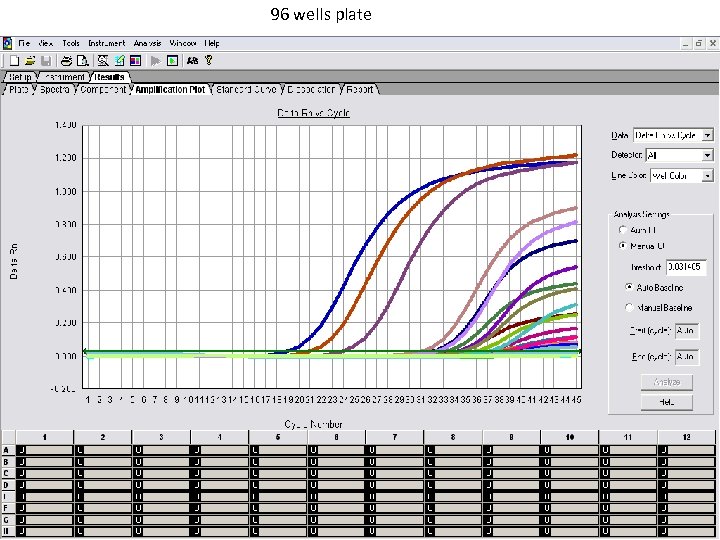Minimize the application window
Image resolution: width=720 pixels, height=540 pixels.
coord(686,44)
